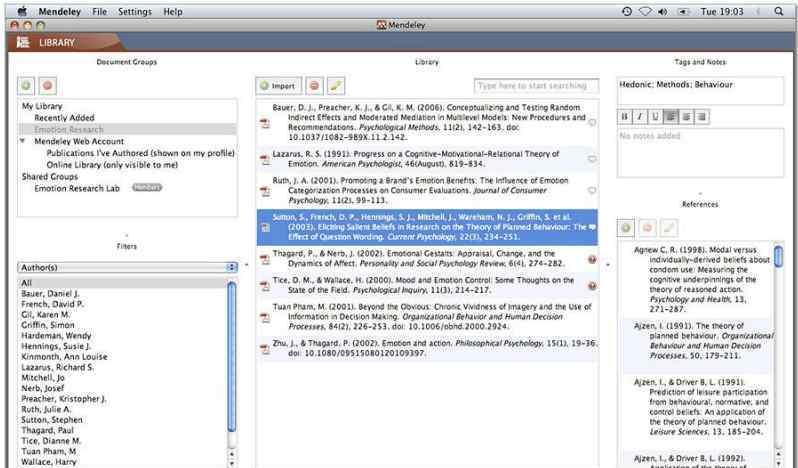
Task: Click the Import button
Action: pos(278,85)
